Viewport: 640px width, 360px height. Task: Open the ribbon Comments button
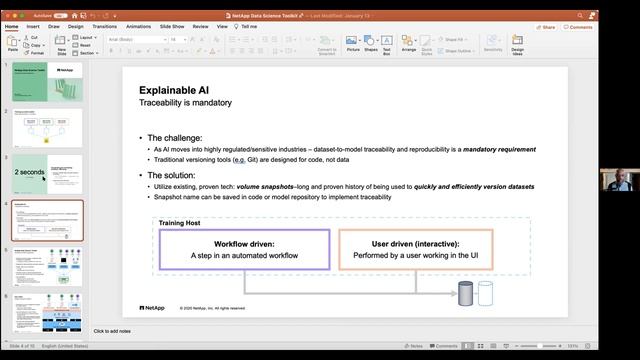point(578,27)
